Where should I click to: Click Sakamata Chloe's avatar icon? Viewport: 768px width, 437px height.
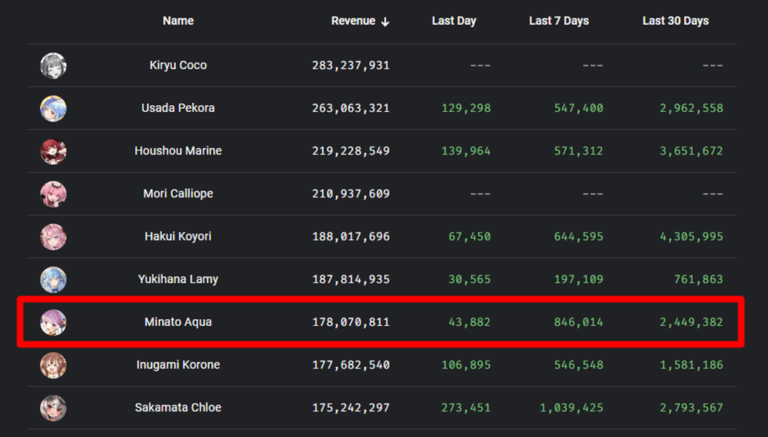coord(53,408)
